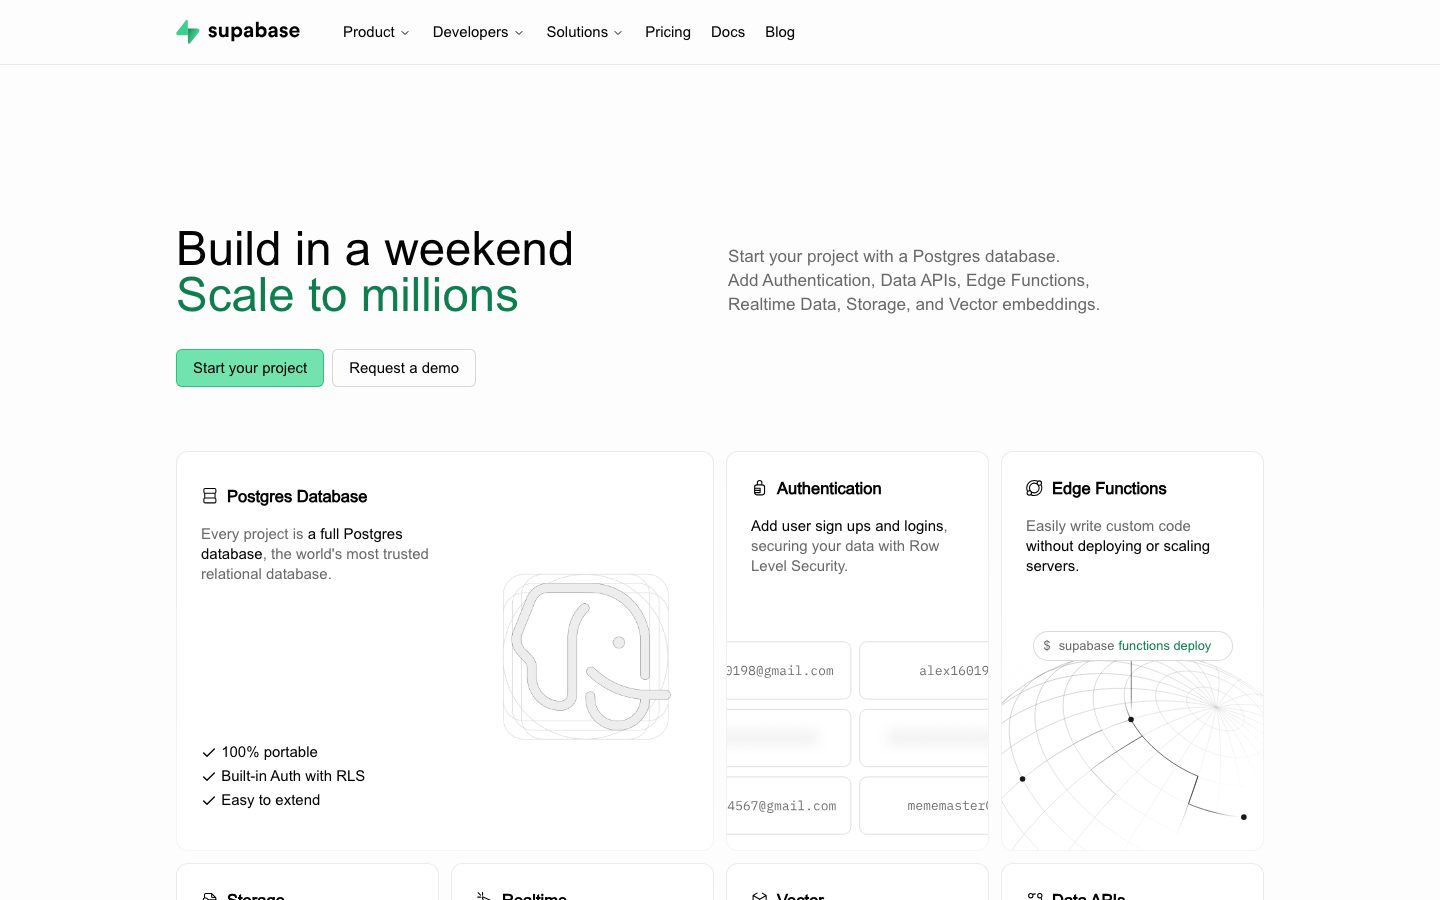
Task: Click the checkmark beside Easy to extend
Action: pyautogui.click(x=209, y=800)
